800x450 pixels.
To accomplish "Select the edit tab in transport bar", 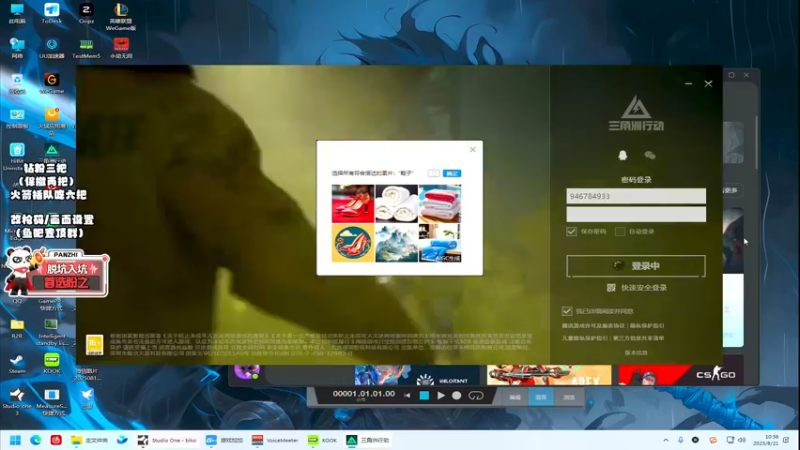I will click(515, 397).
